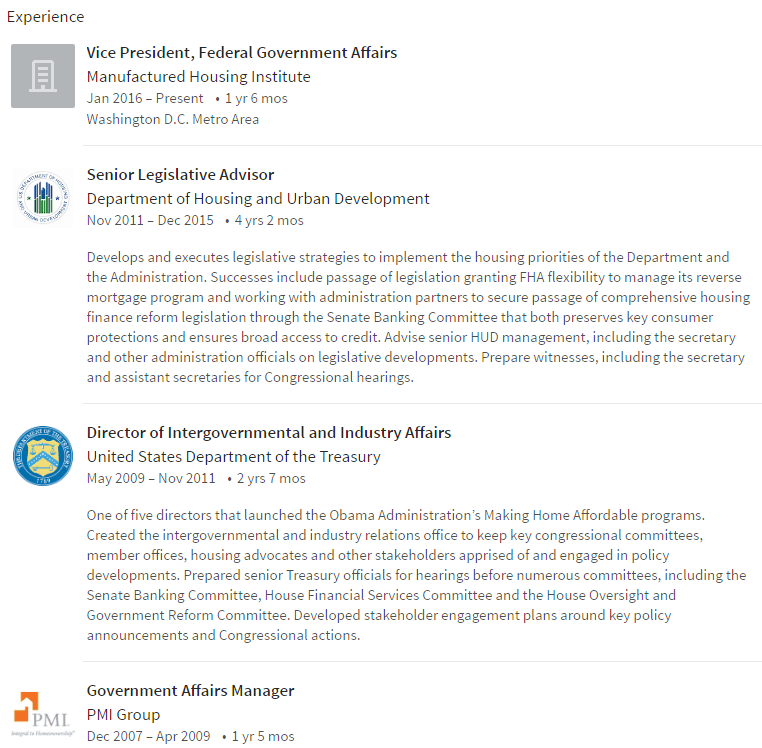Open the HUD department seal logo
This screenshot has width=762, height=748.
coord(43,198)
